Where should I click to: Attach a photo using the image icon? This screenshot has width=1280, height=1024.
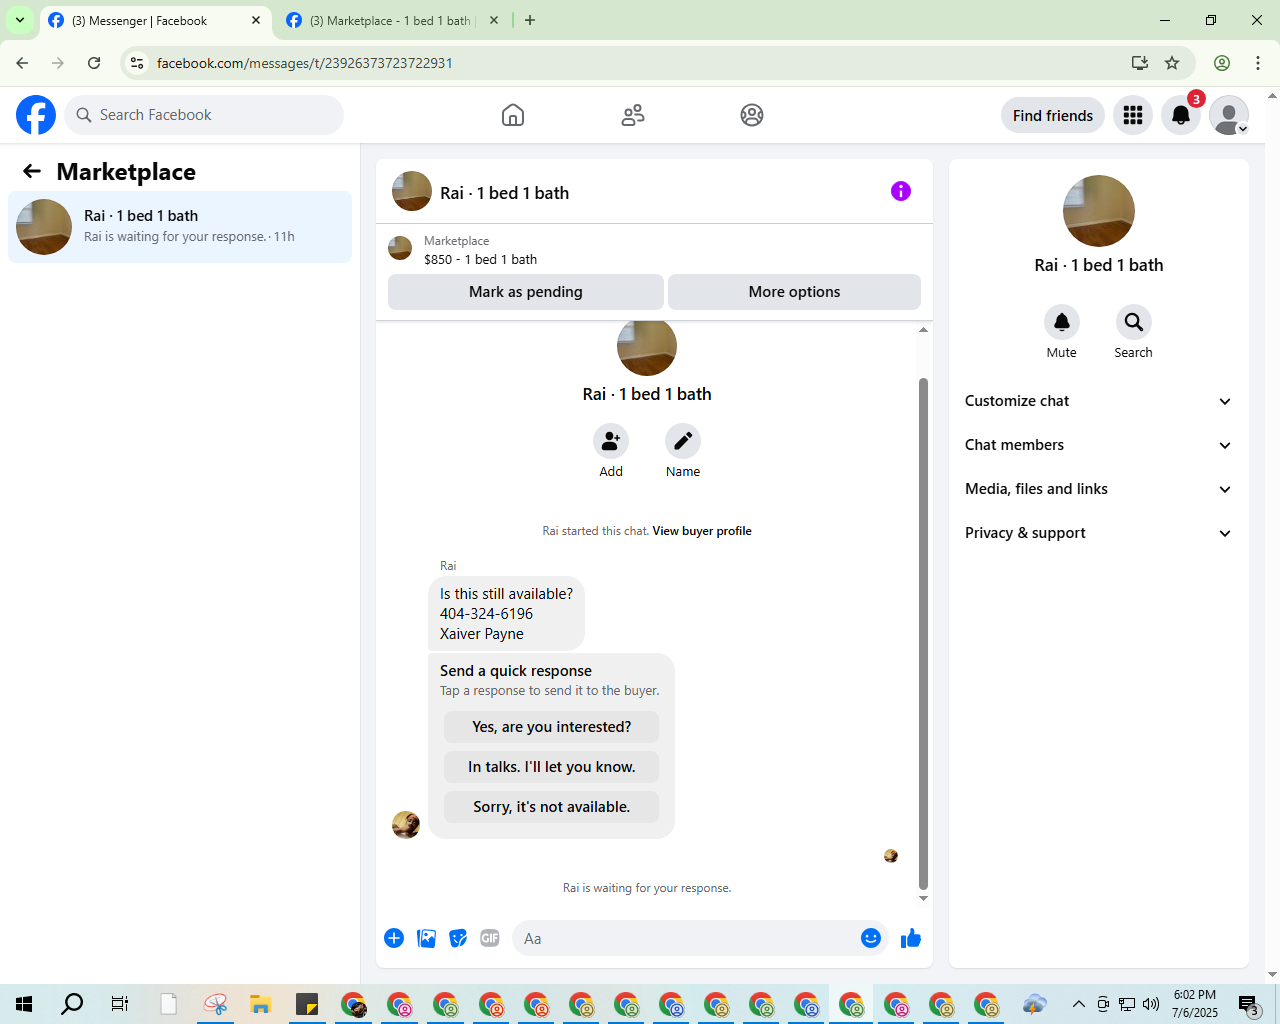click(426, 938)
